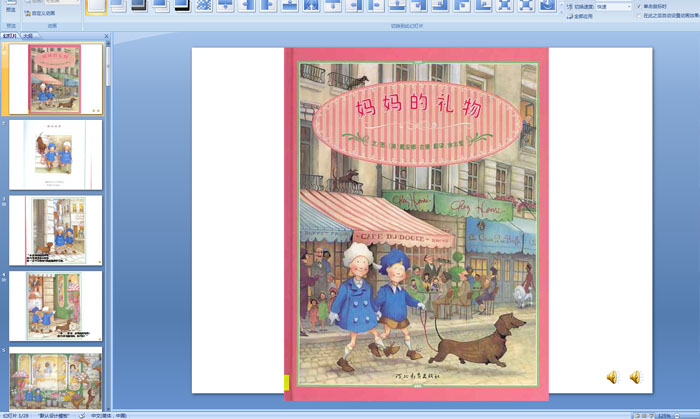Apply the clock wheel transition effect
This screenshot has height=419, width=700.
(547, 6)
